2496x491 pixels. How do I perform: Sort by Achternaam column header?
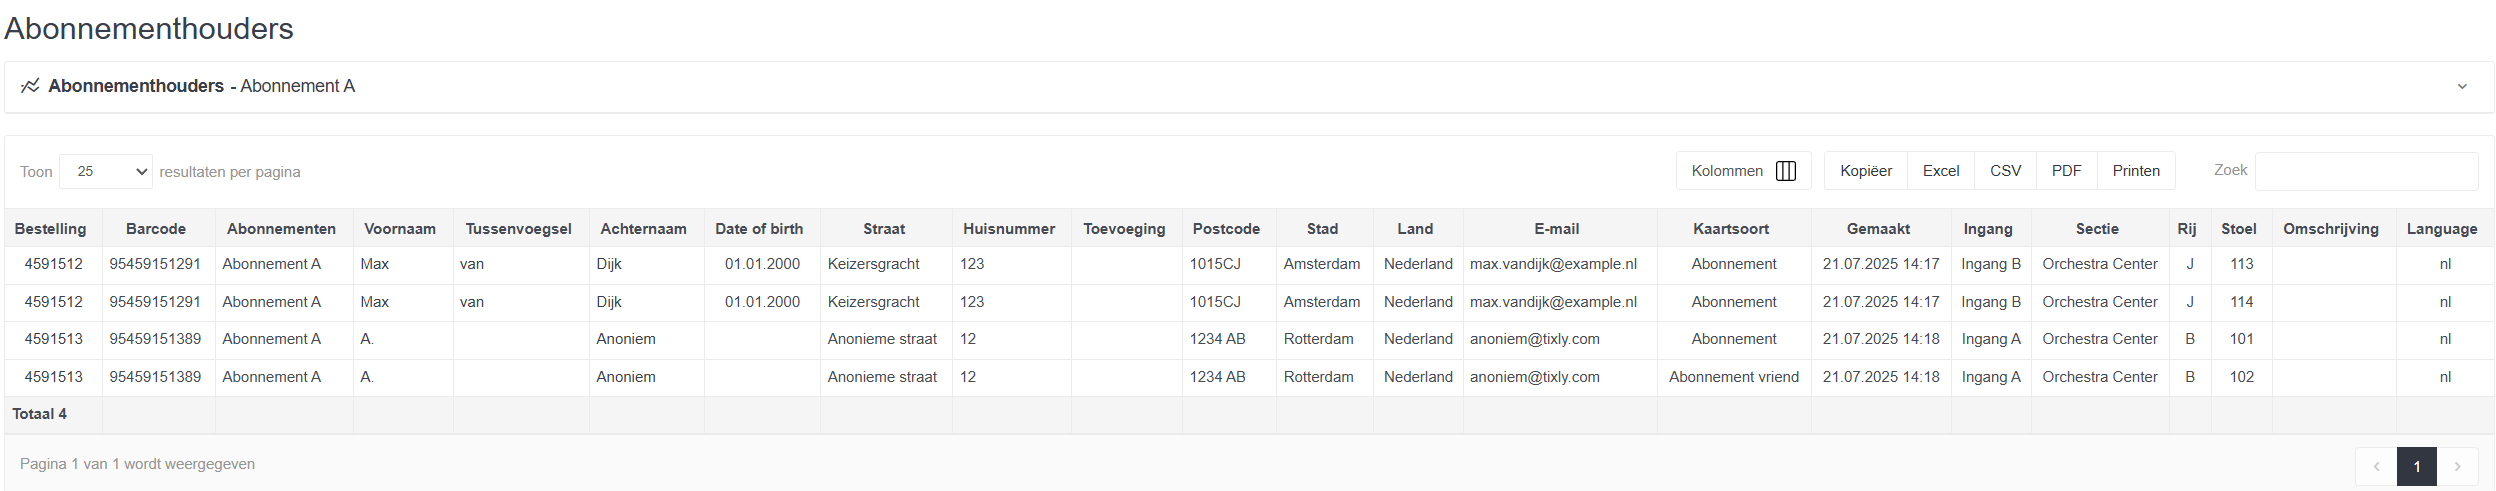click(x=643, y=229)
